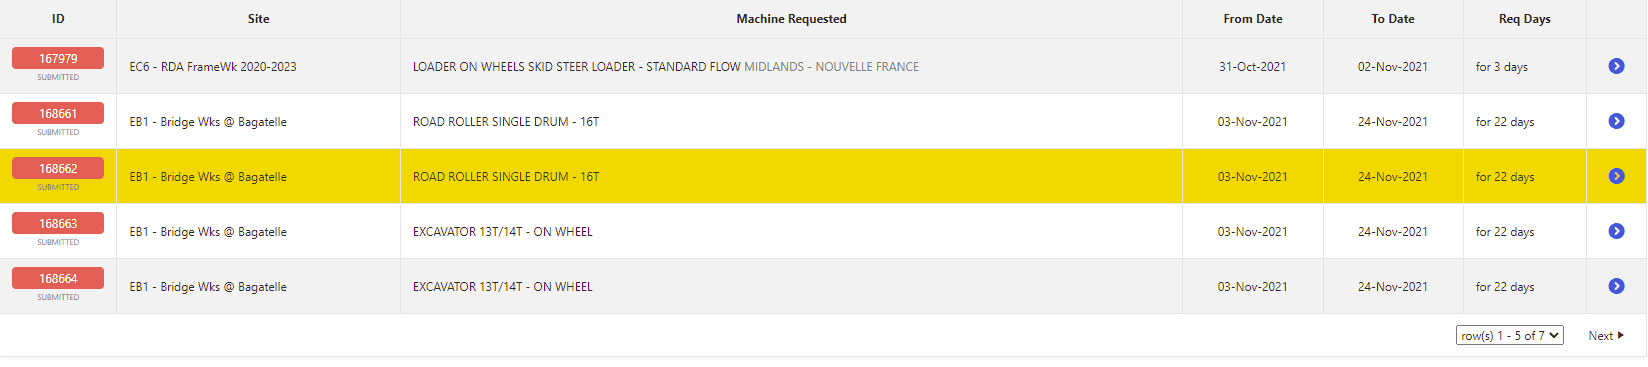Go to Next page of results
The image size is (1648, 367).
(1606, 336)
